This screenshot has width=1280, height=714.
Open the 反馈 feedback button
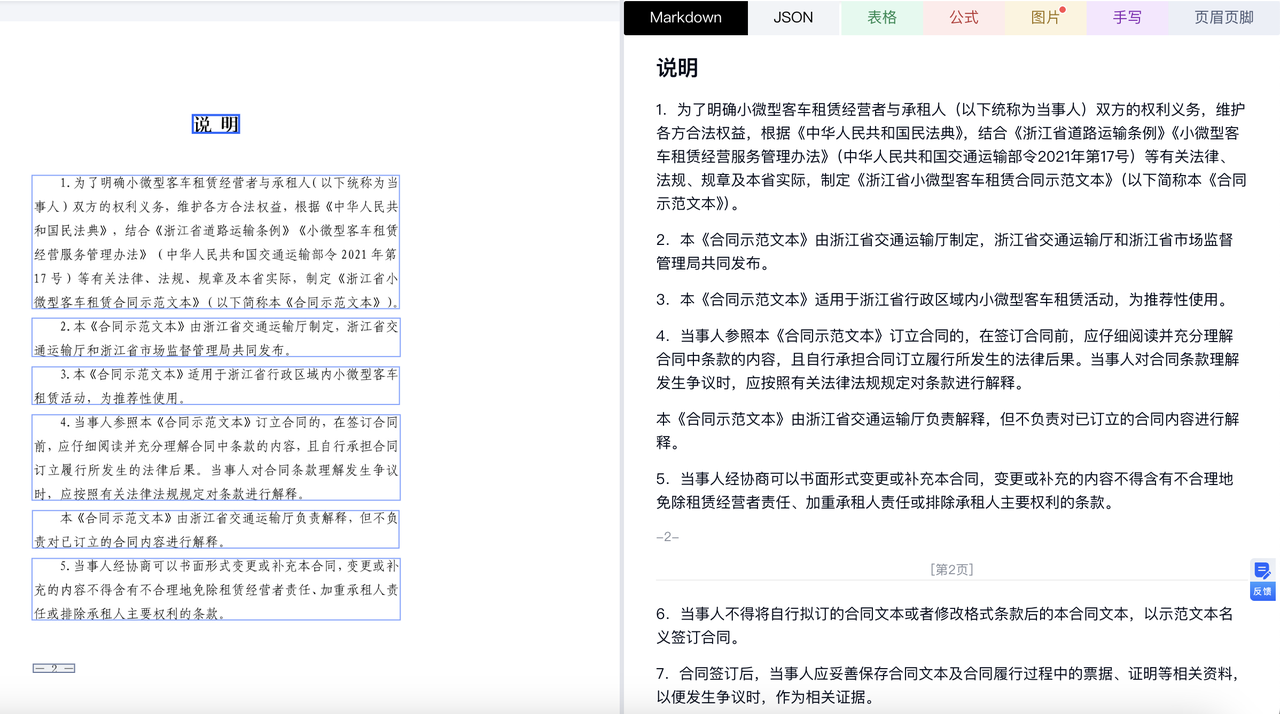[x=1262, y=591]
